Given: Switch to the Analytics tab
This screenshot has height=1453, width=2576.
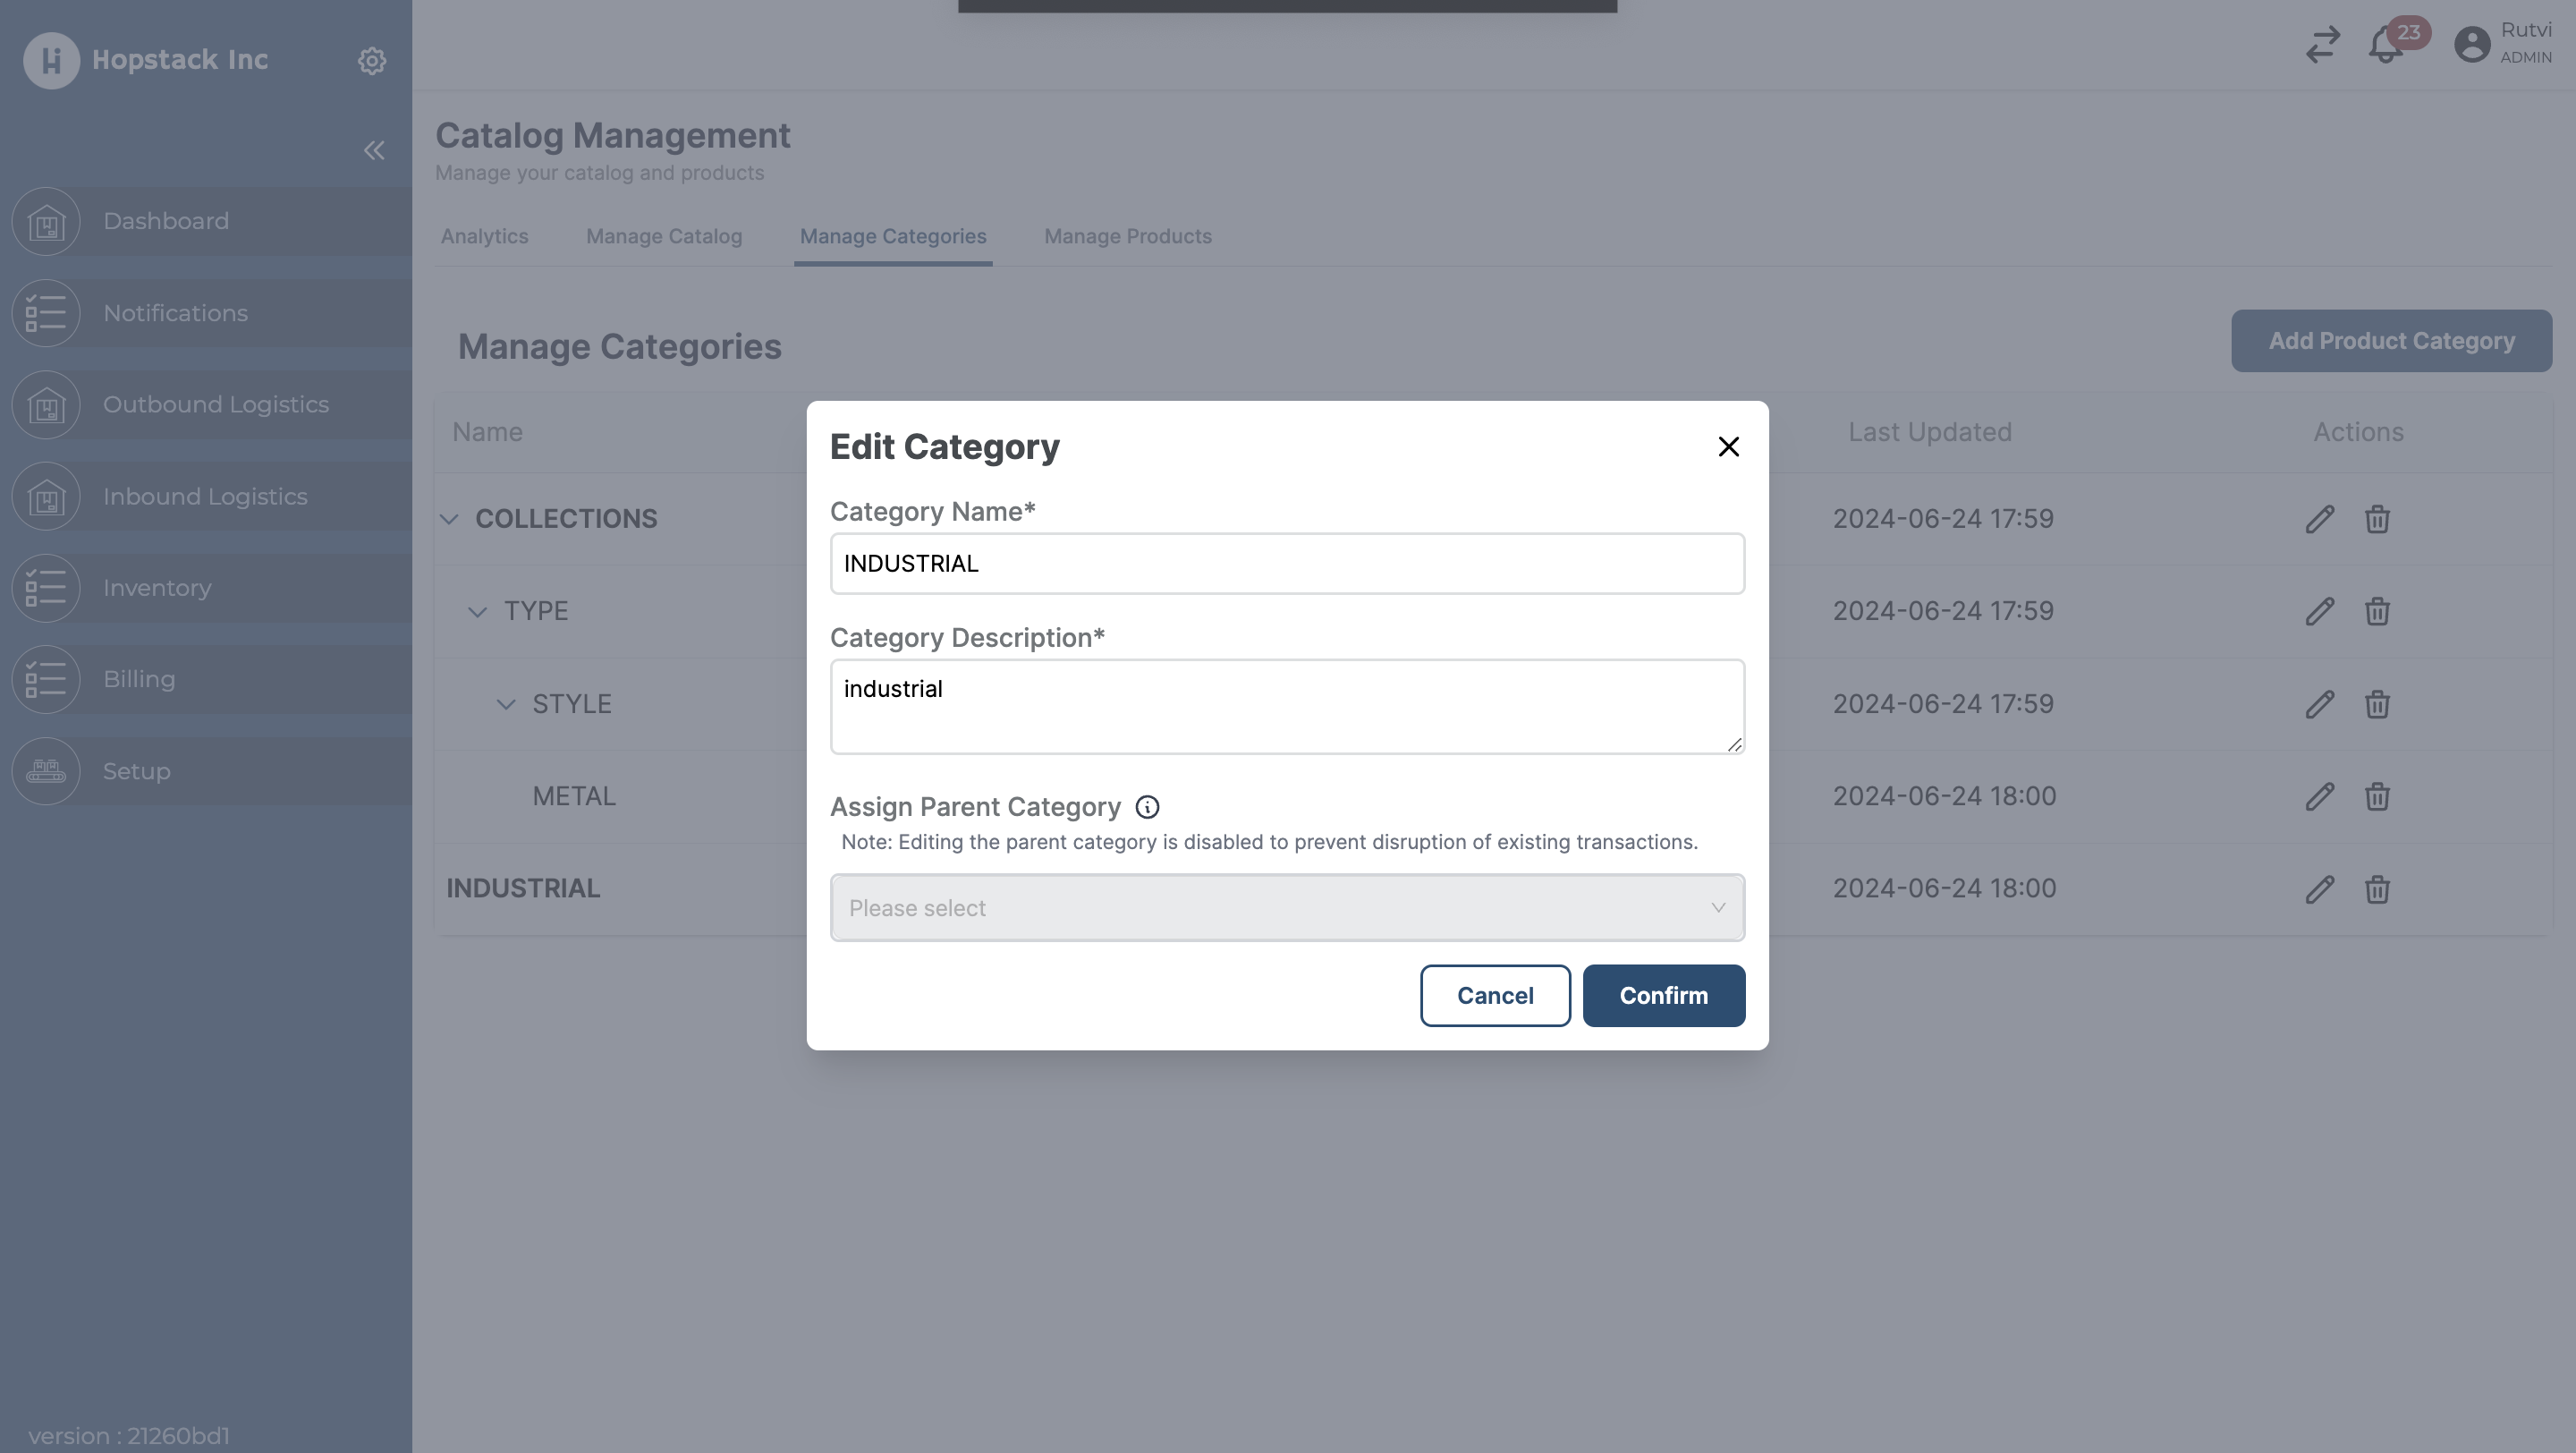Looking at the screenshot, I should (483, 235).
